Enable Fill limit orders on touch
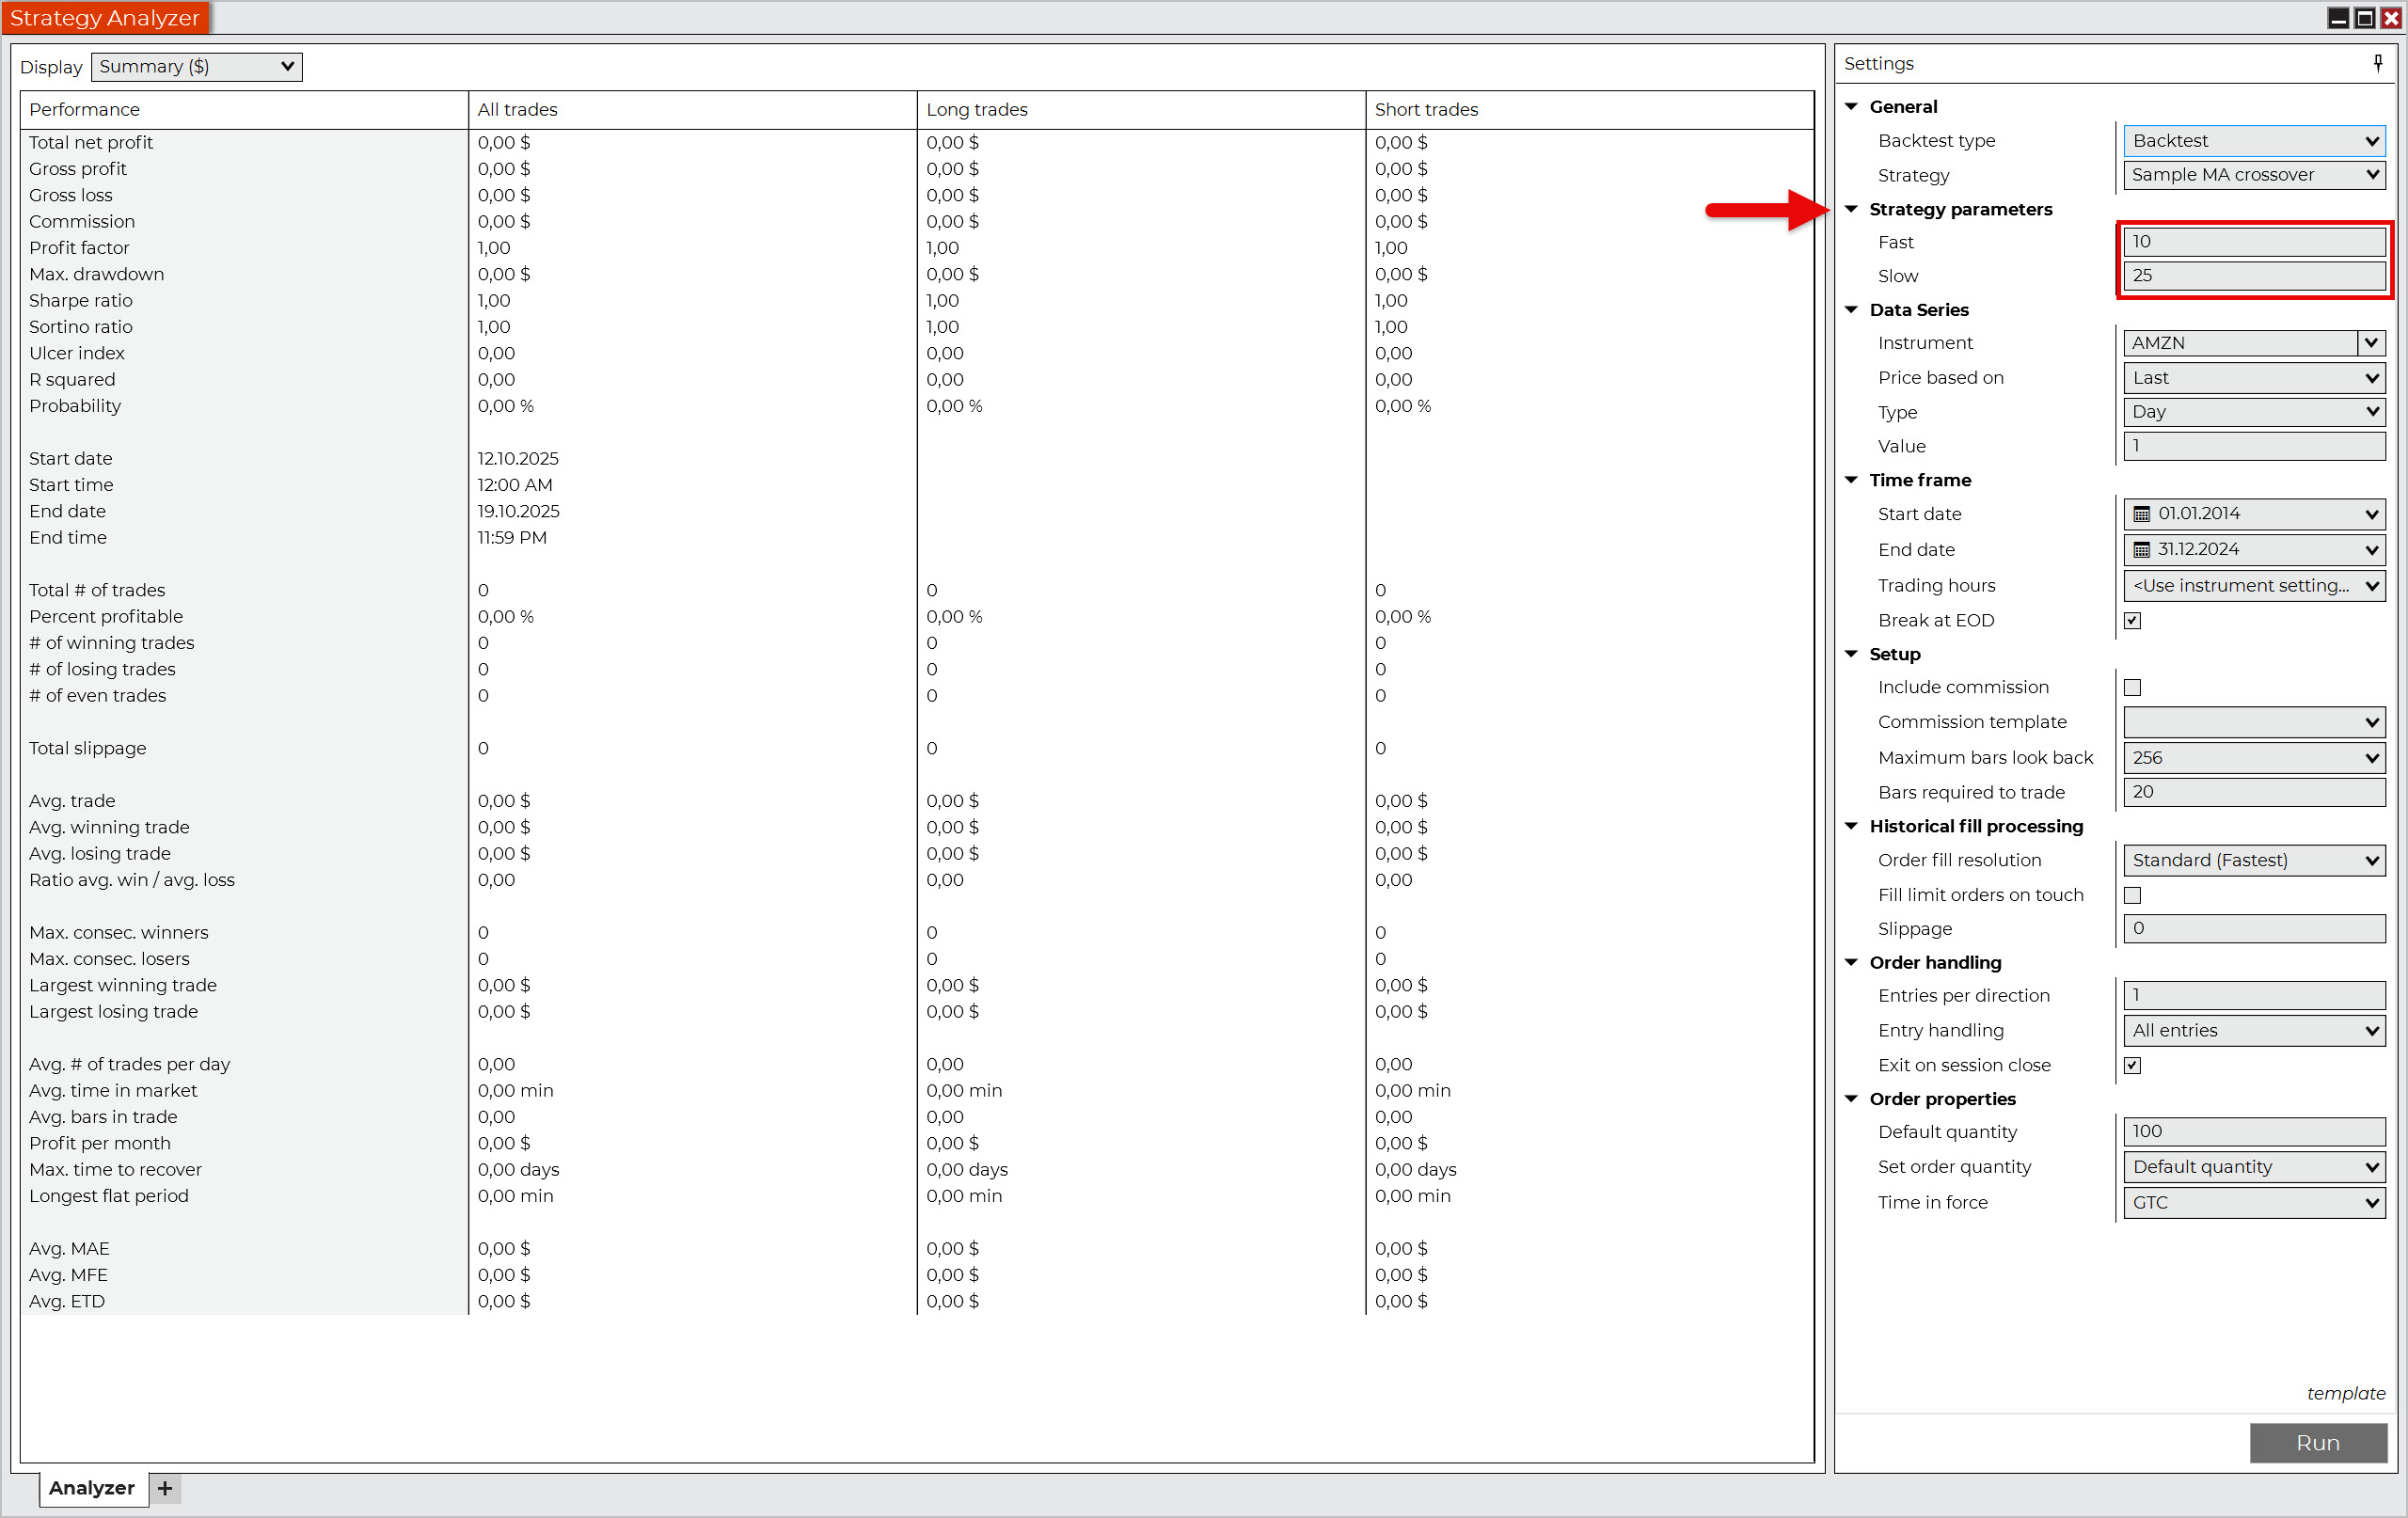 2132,896
